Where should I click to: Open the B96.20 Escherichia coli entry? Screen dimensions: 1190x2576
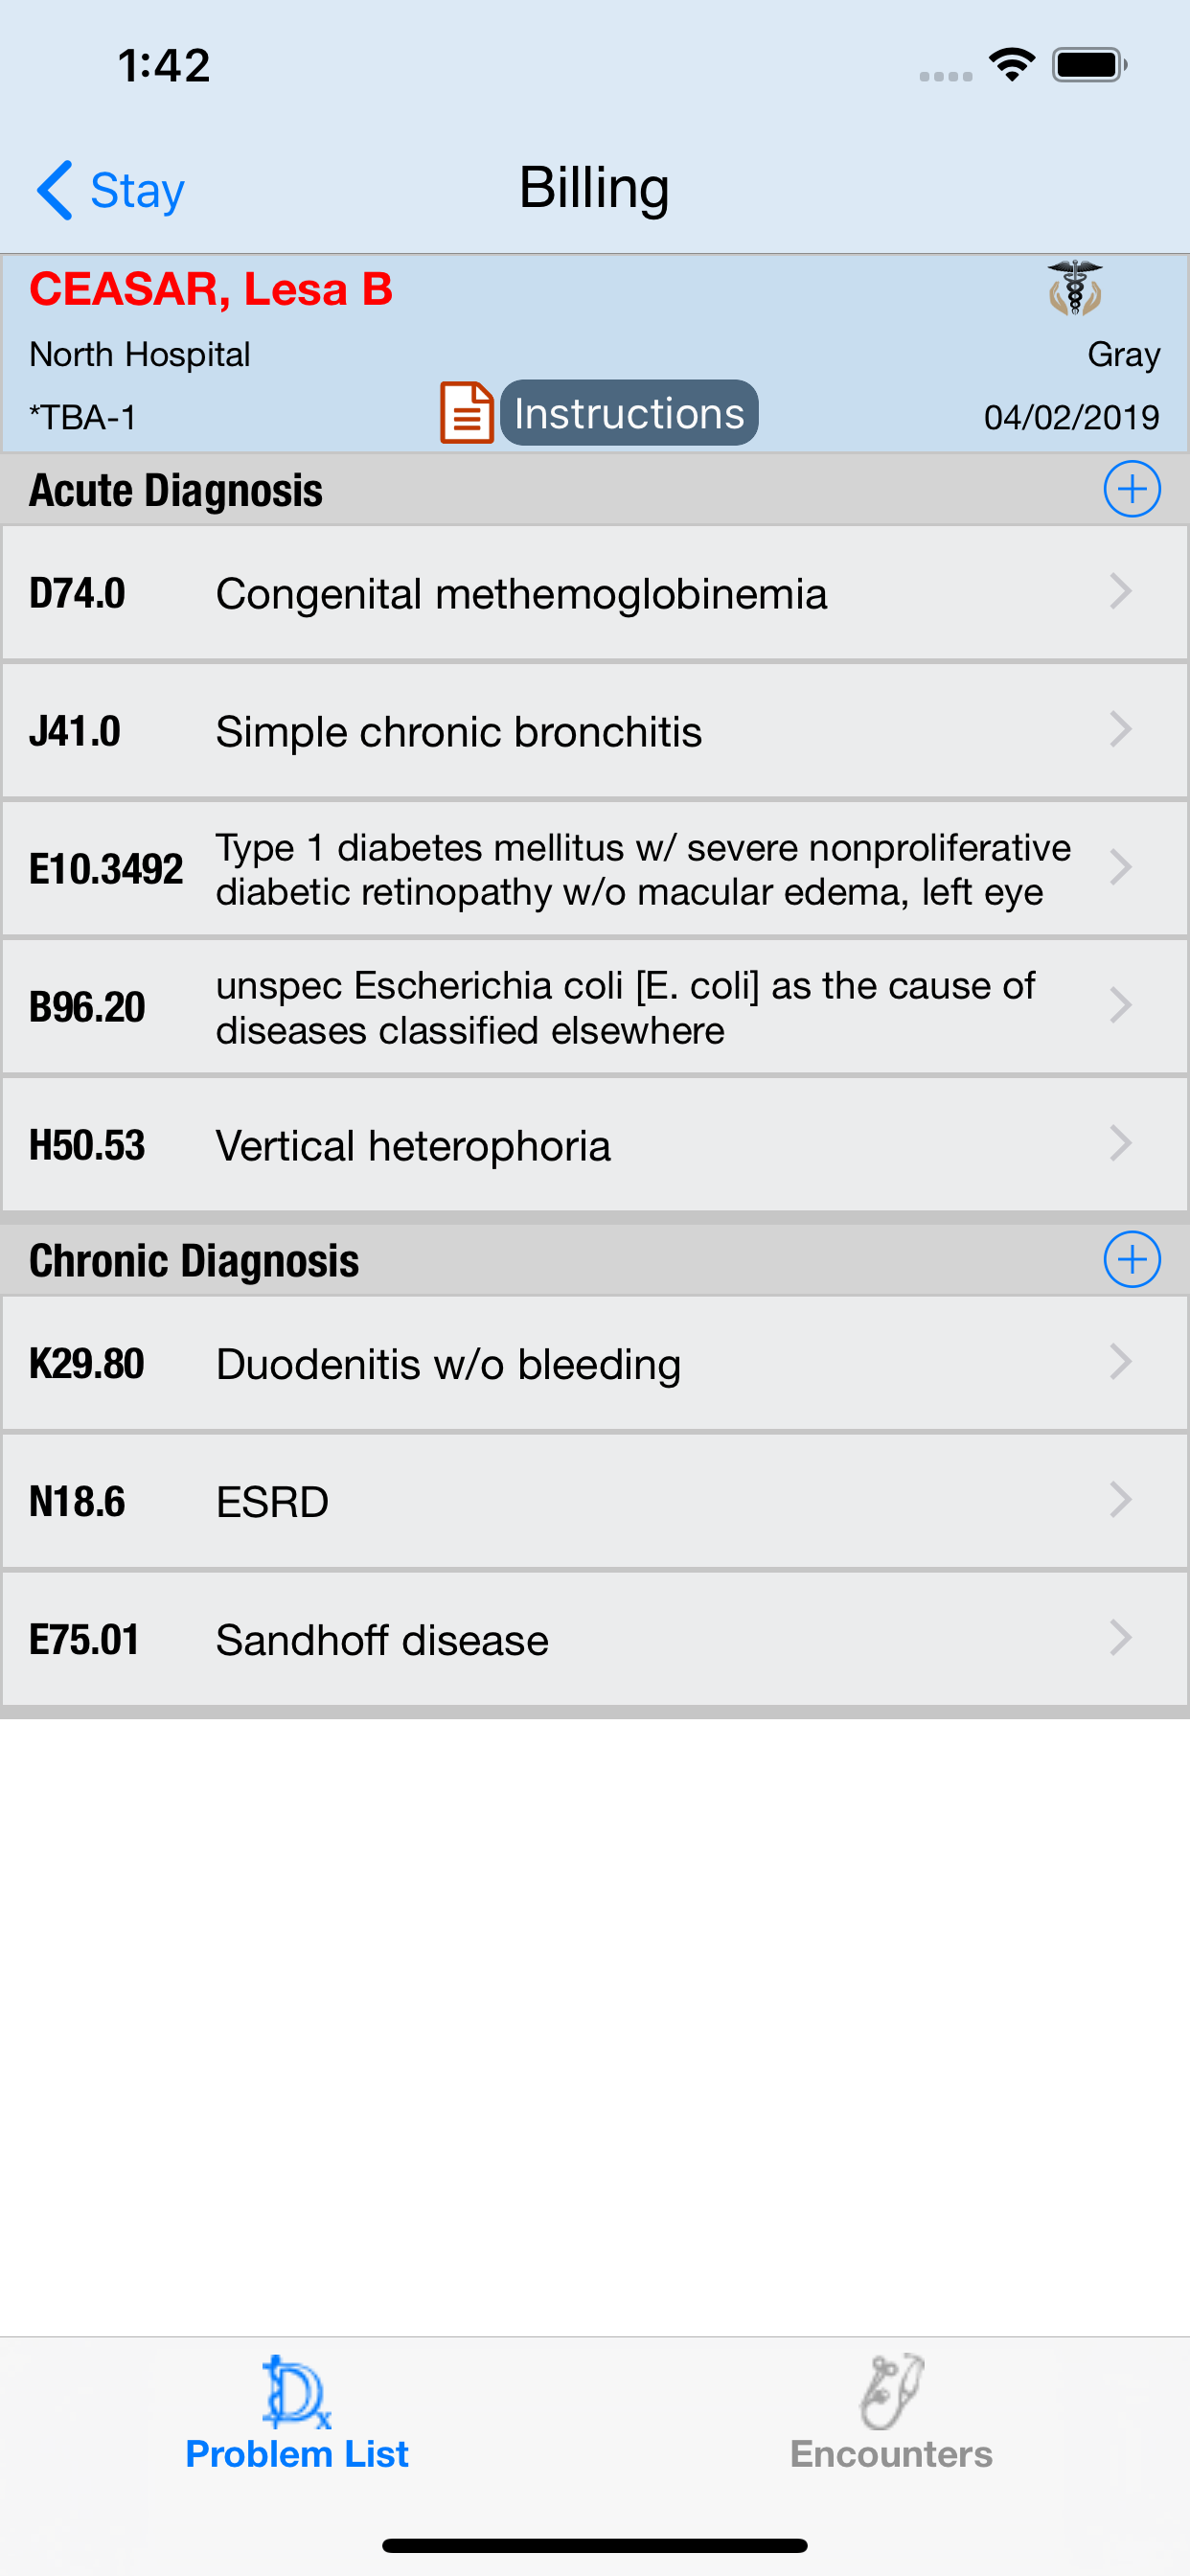[595, 1007]
